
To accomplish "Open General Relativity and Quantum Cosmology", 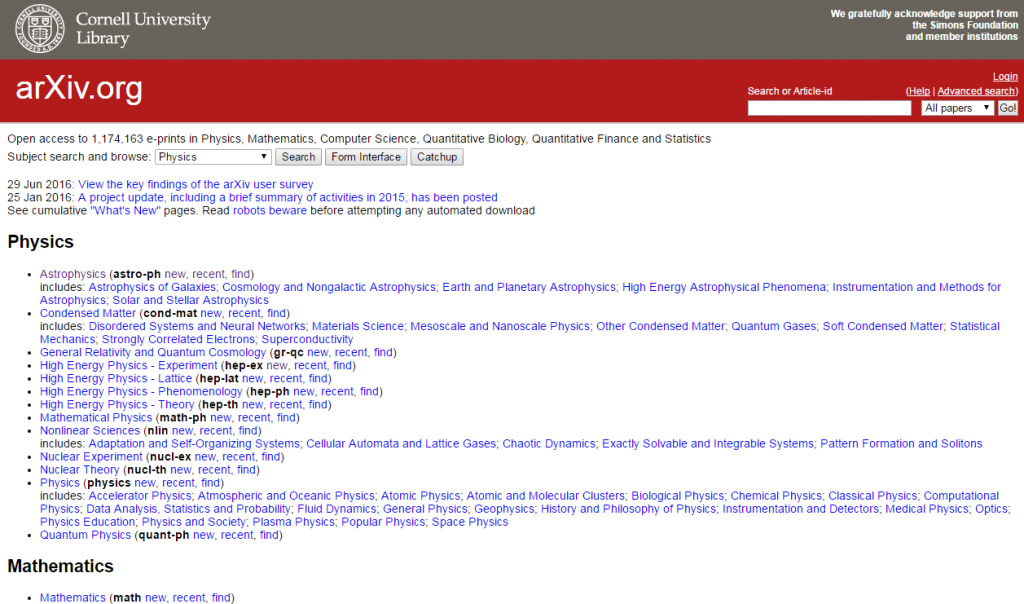I will click(153, 352).
